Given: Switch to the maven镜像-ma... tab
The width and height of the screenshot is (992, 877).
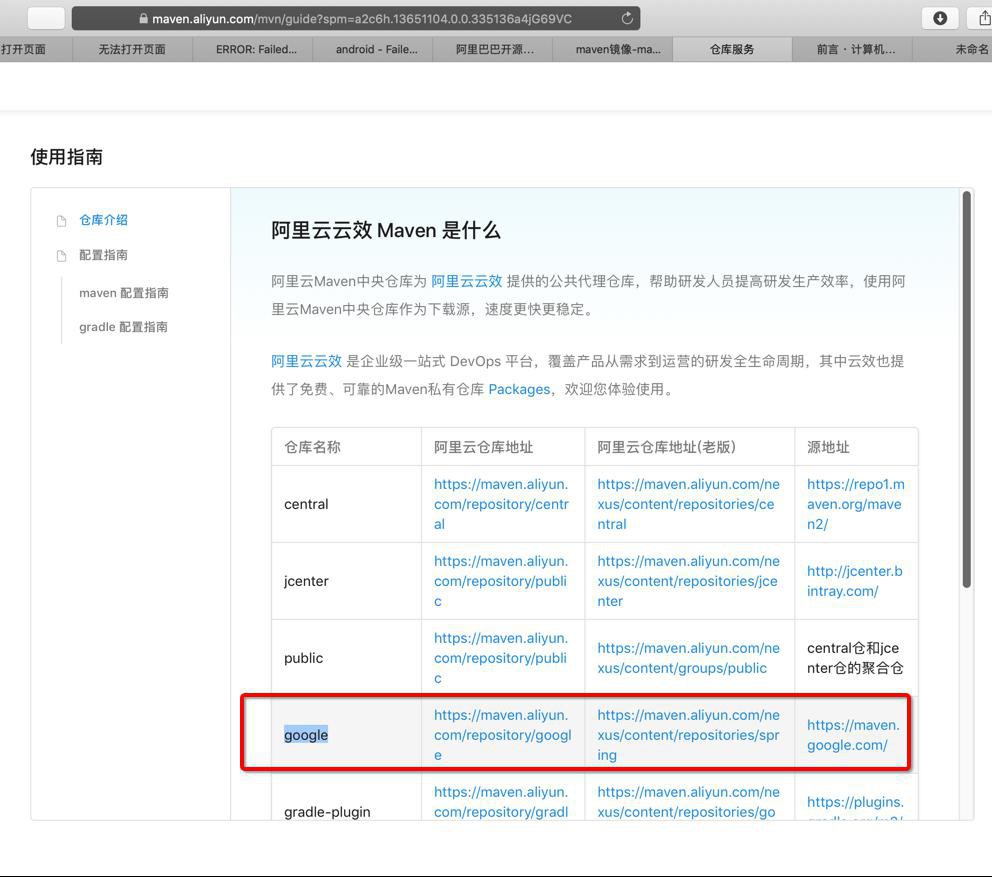Looking at the screenshot, I should click(618, 49).
